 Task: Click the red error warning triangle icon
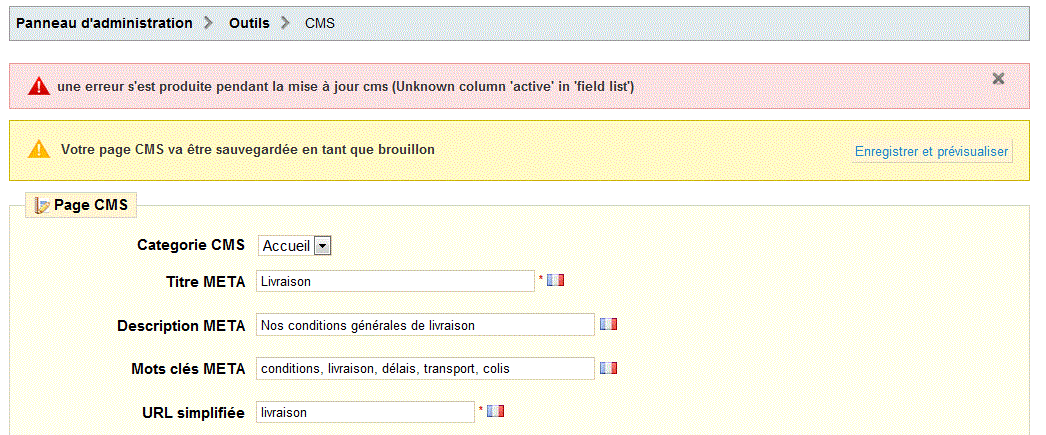point(39,86)
